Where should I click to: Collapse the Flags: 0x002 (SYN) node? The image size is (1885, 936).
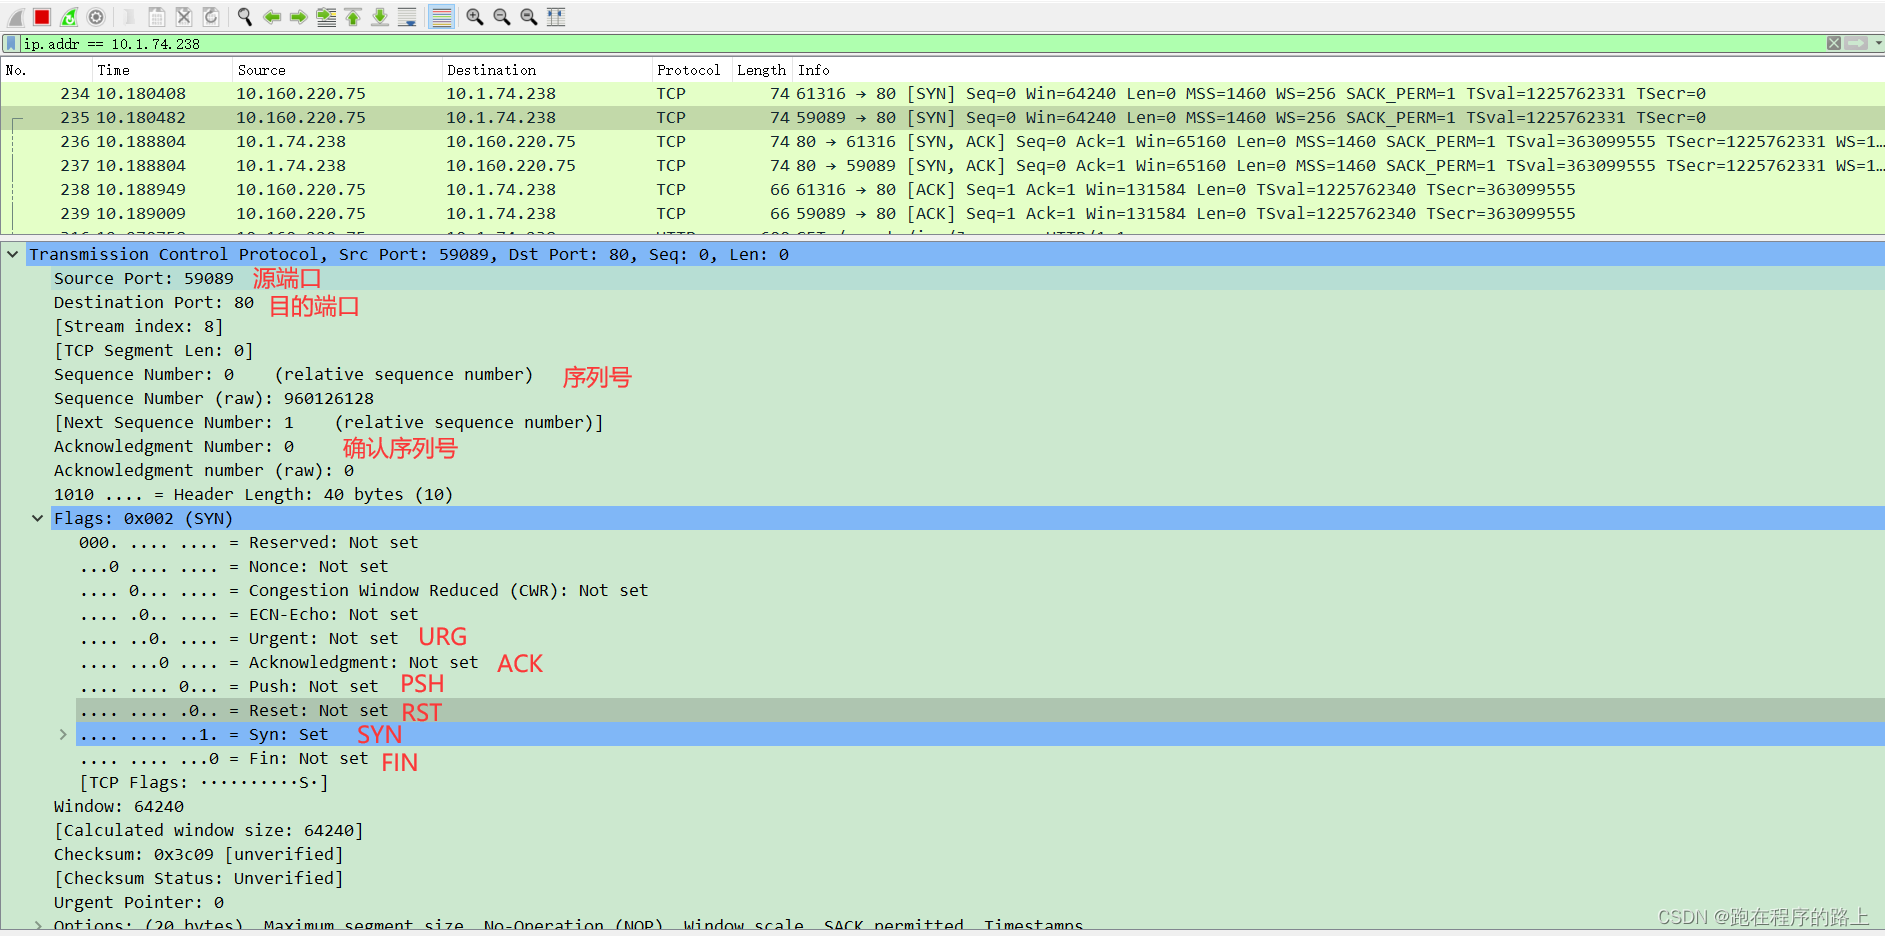click(x=37, y=519)
